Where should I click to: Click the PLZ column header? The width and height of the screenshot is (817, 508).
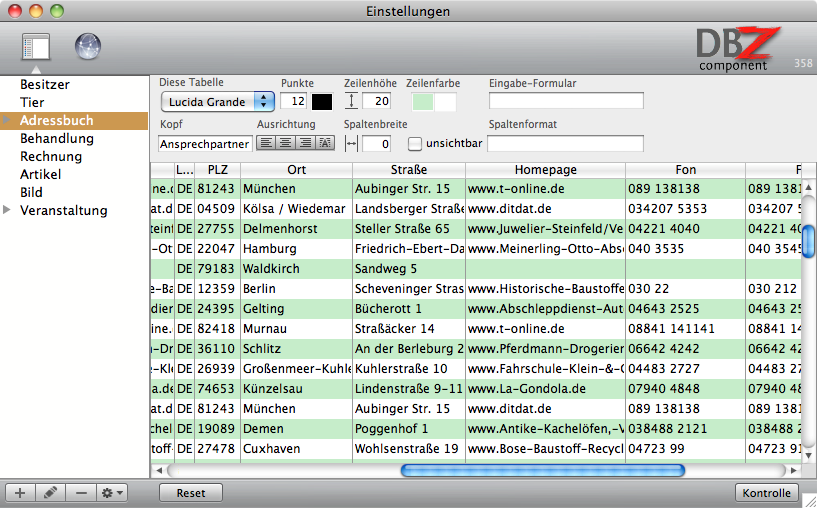(217, 170)
